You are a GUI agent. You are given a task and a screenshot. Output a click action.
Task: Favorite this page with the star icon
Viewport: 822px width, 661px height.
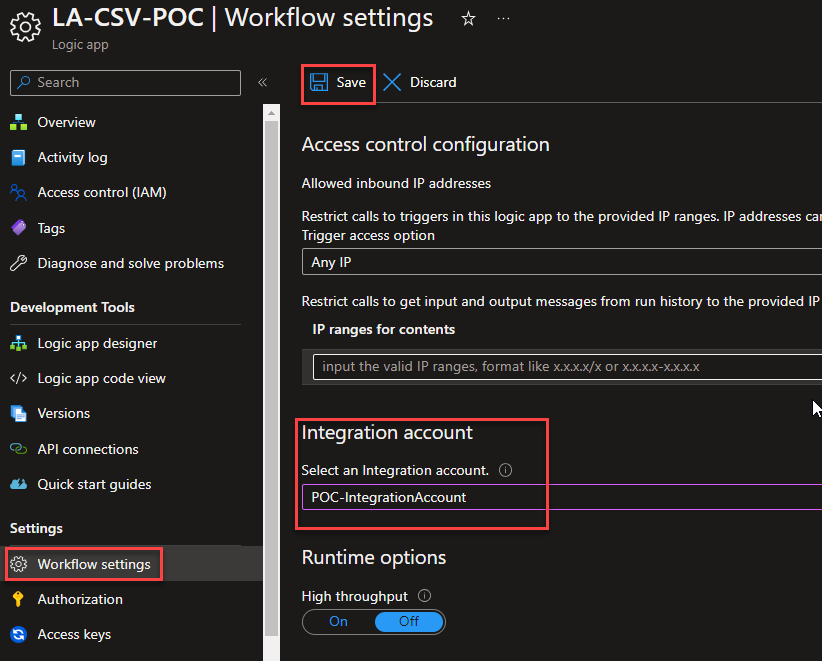[468, 19]
